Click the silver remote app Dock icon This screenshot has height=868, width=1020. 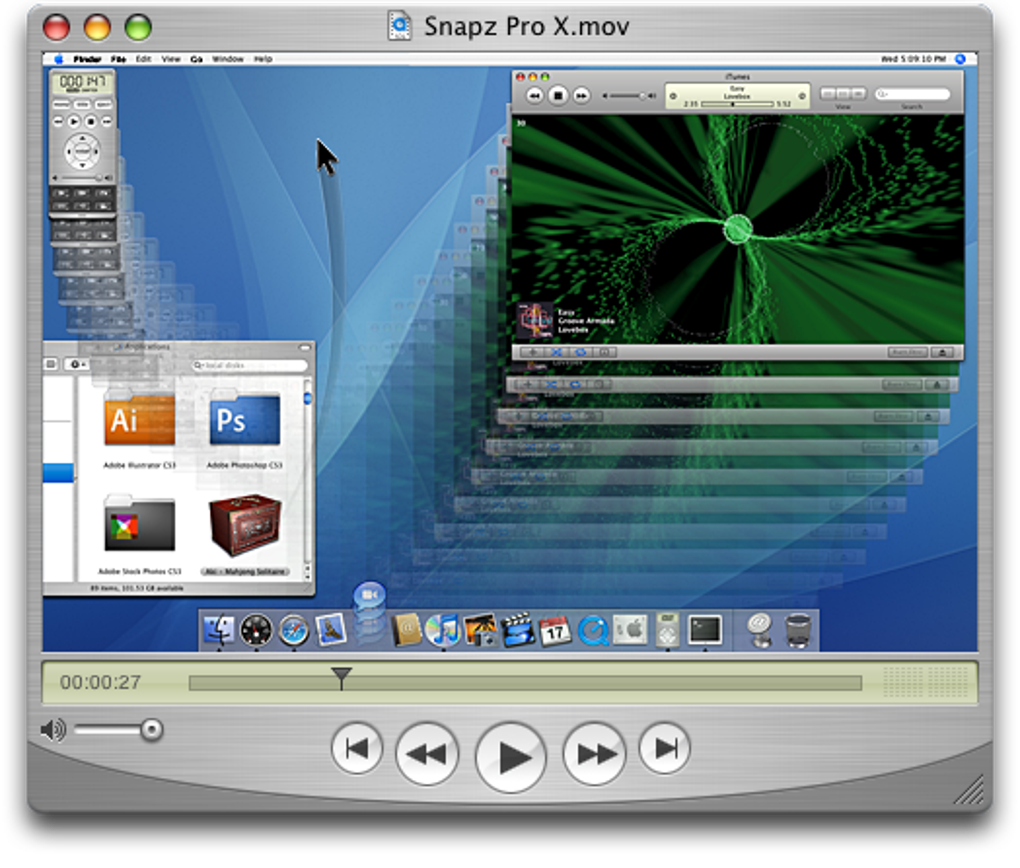click(x=667, y=629)
